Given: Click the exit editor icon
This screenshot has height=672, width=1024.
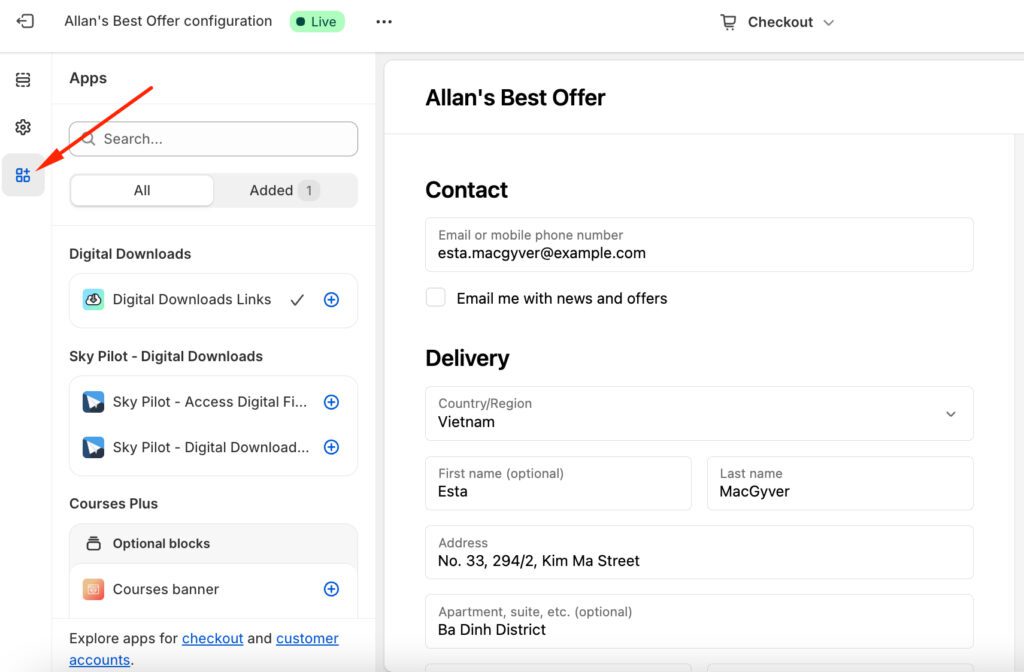Looking at the screenshot, I should pos(25,21).
